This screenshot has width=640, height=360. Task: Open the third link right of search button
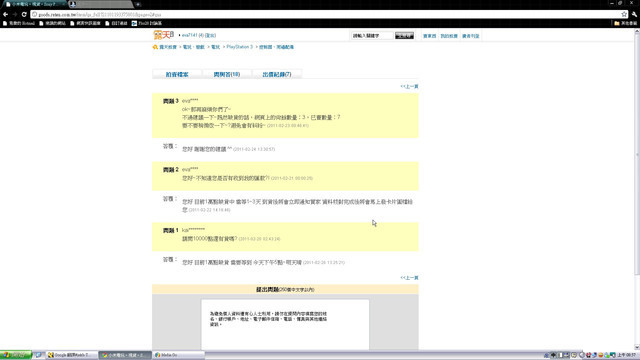tap(471, 36)
